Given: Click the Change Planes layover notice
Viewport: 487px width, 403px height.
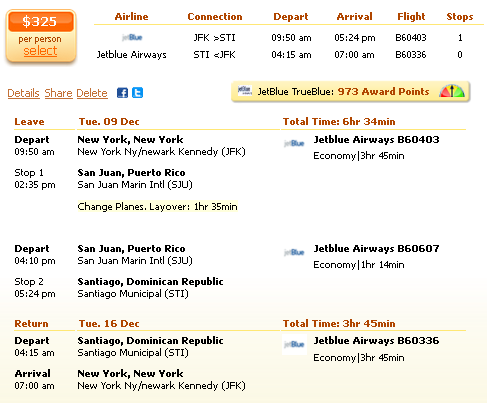Looking at the screenshot, I should pos(157,207).
